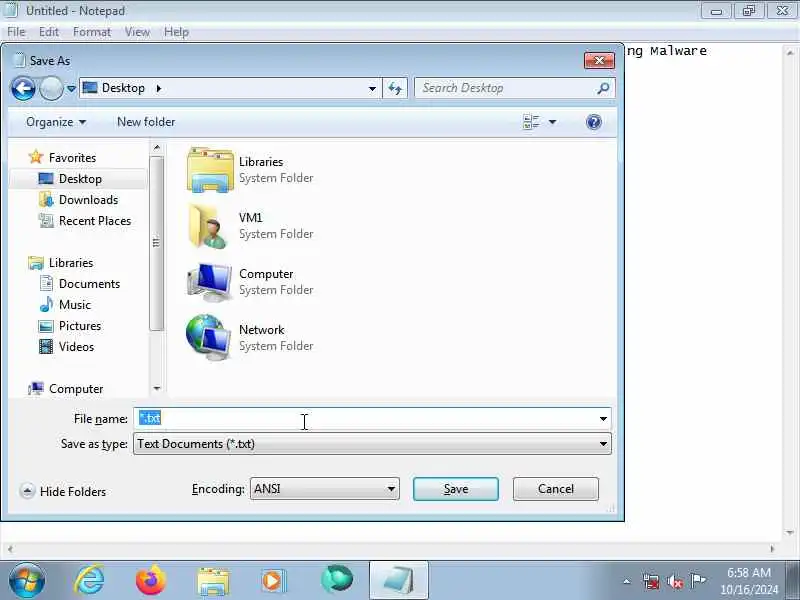Select the Computer system folder icon

[x=209, y=282]
